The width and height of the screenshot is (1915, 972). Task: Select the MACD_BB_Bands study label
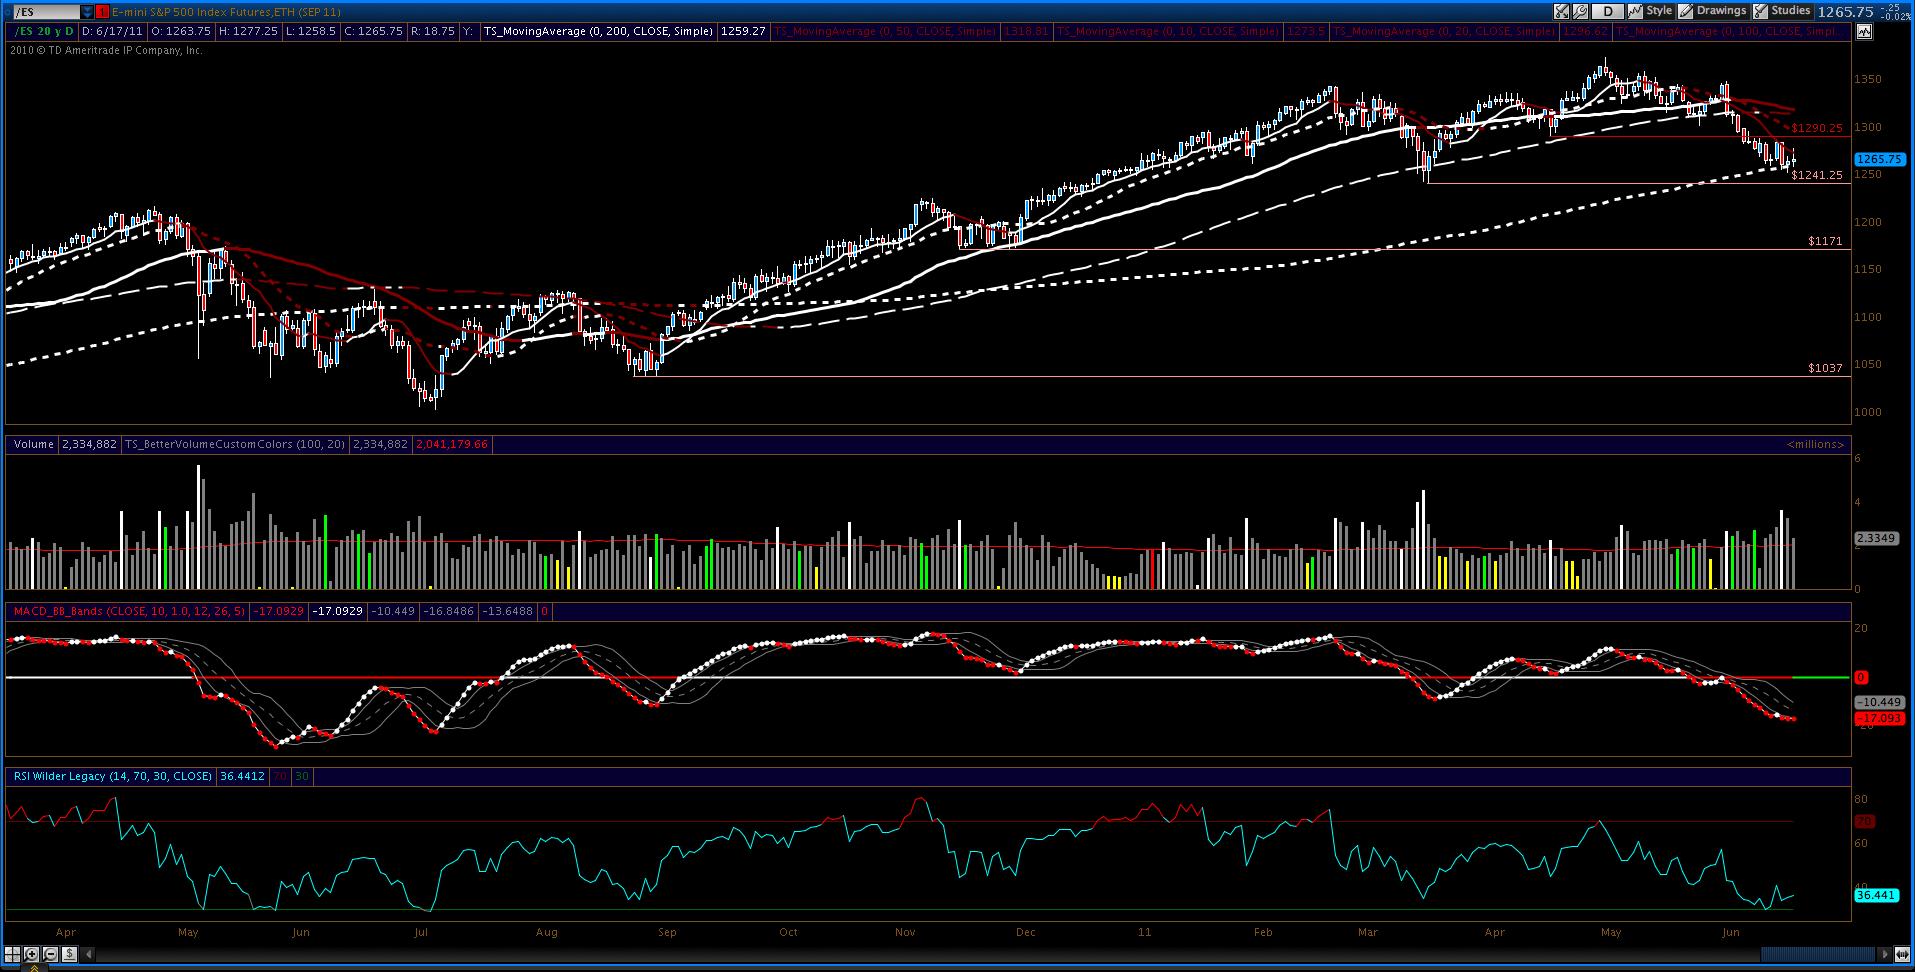tap(127, 611)
